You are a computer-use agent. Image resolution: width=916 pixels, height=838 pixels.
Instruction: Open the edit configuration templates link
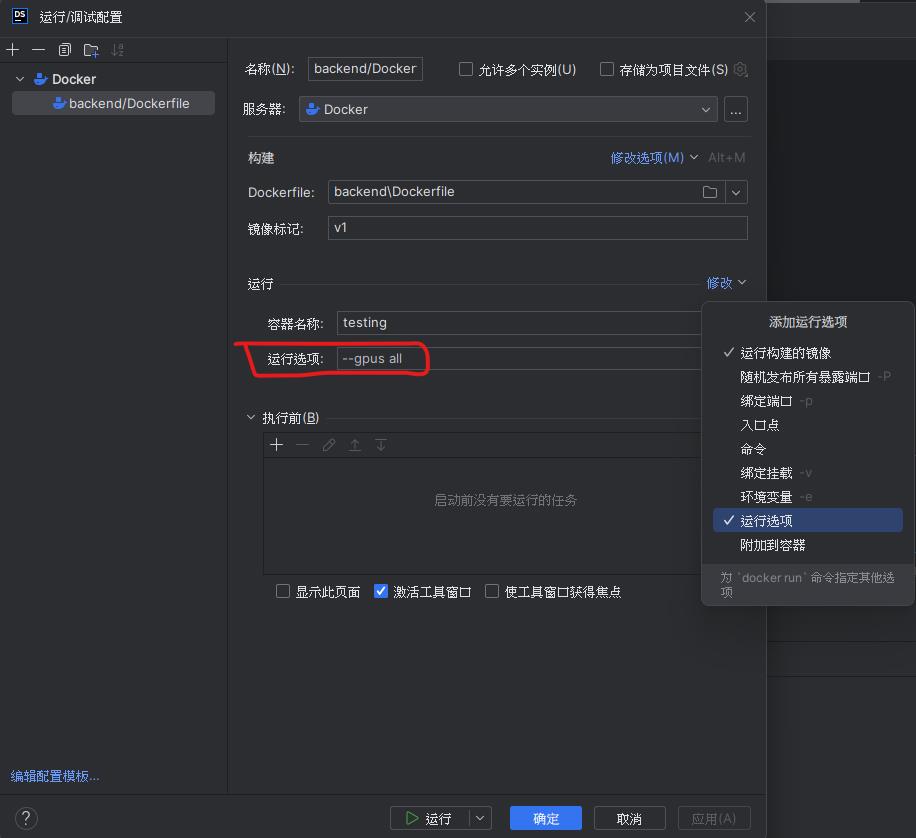click(x=55, y=776)
